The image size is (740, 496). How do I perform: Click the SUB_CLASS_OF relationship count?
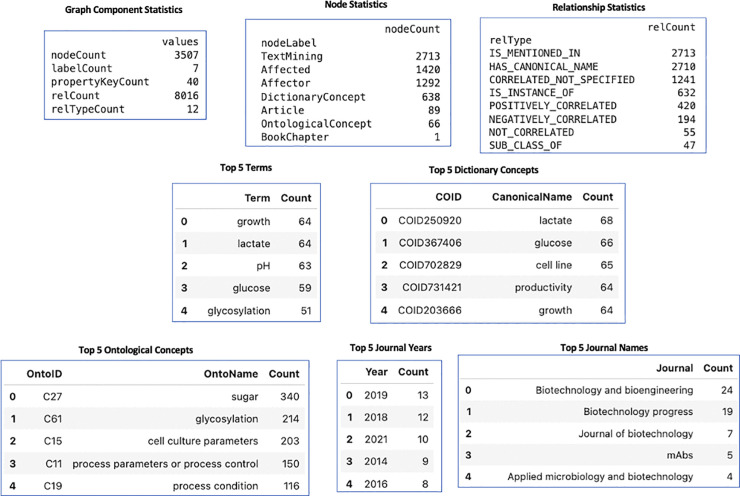pos(689,145)
